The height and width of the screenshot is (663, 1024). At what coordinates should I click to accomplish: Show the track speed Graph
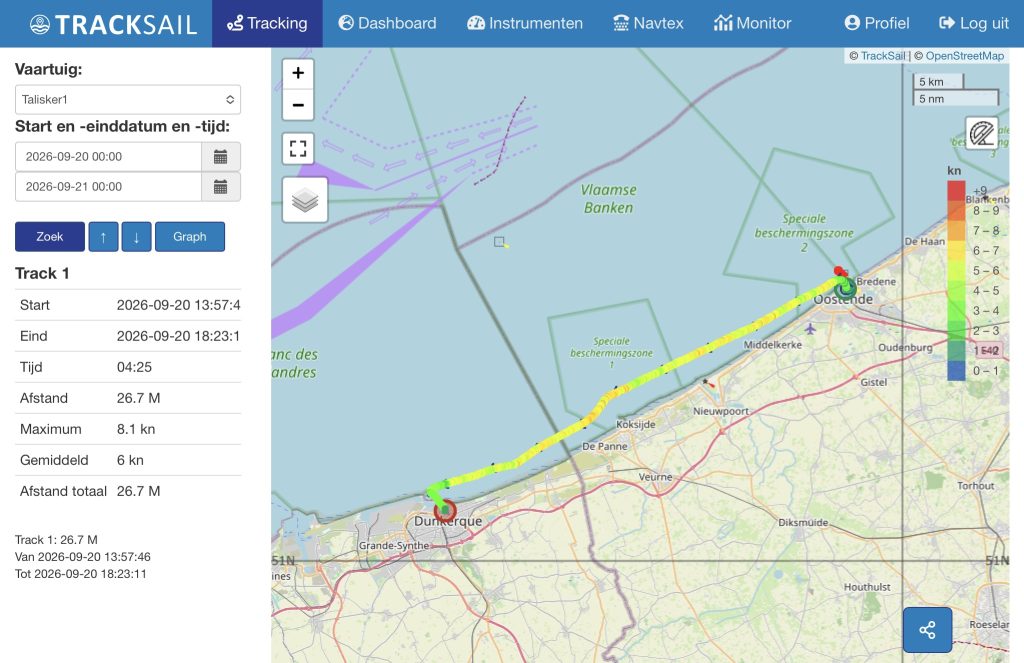(190, 236)
